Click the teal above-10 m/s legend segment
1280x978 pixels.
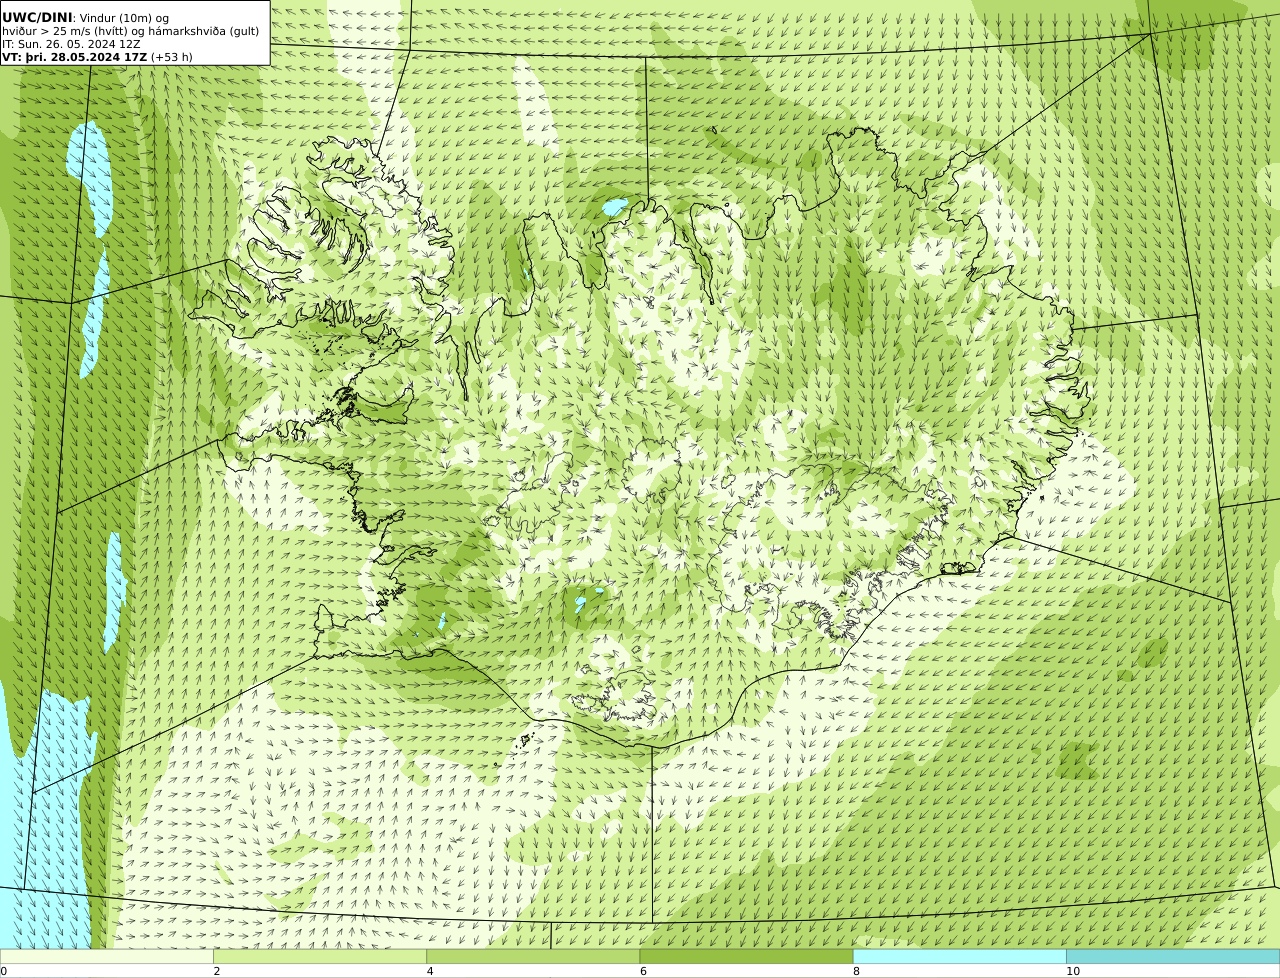[1173, 956]
